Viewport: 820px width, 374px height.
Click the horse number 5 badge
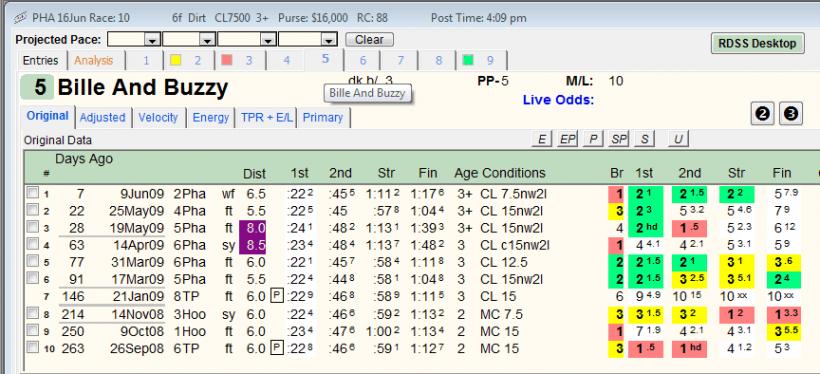click(37, 87)
